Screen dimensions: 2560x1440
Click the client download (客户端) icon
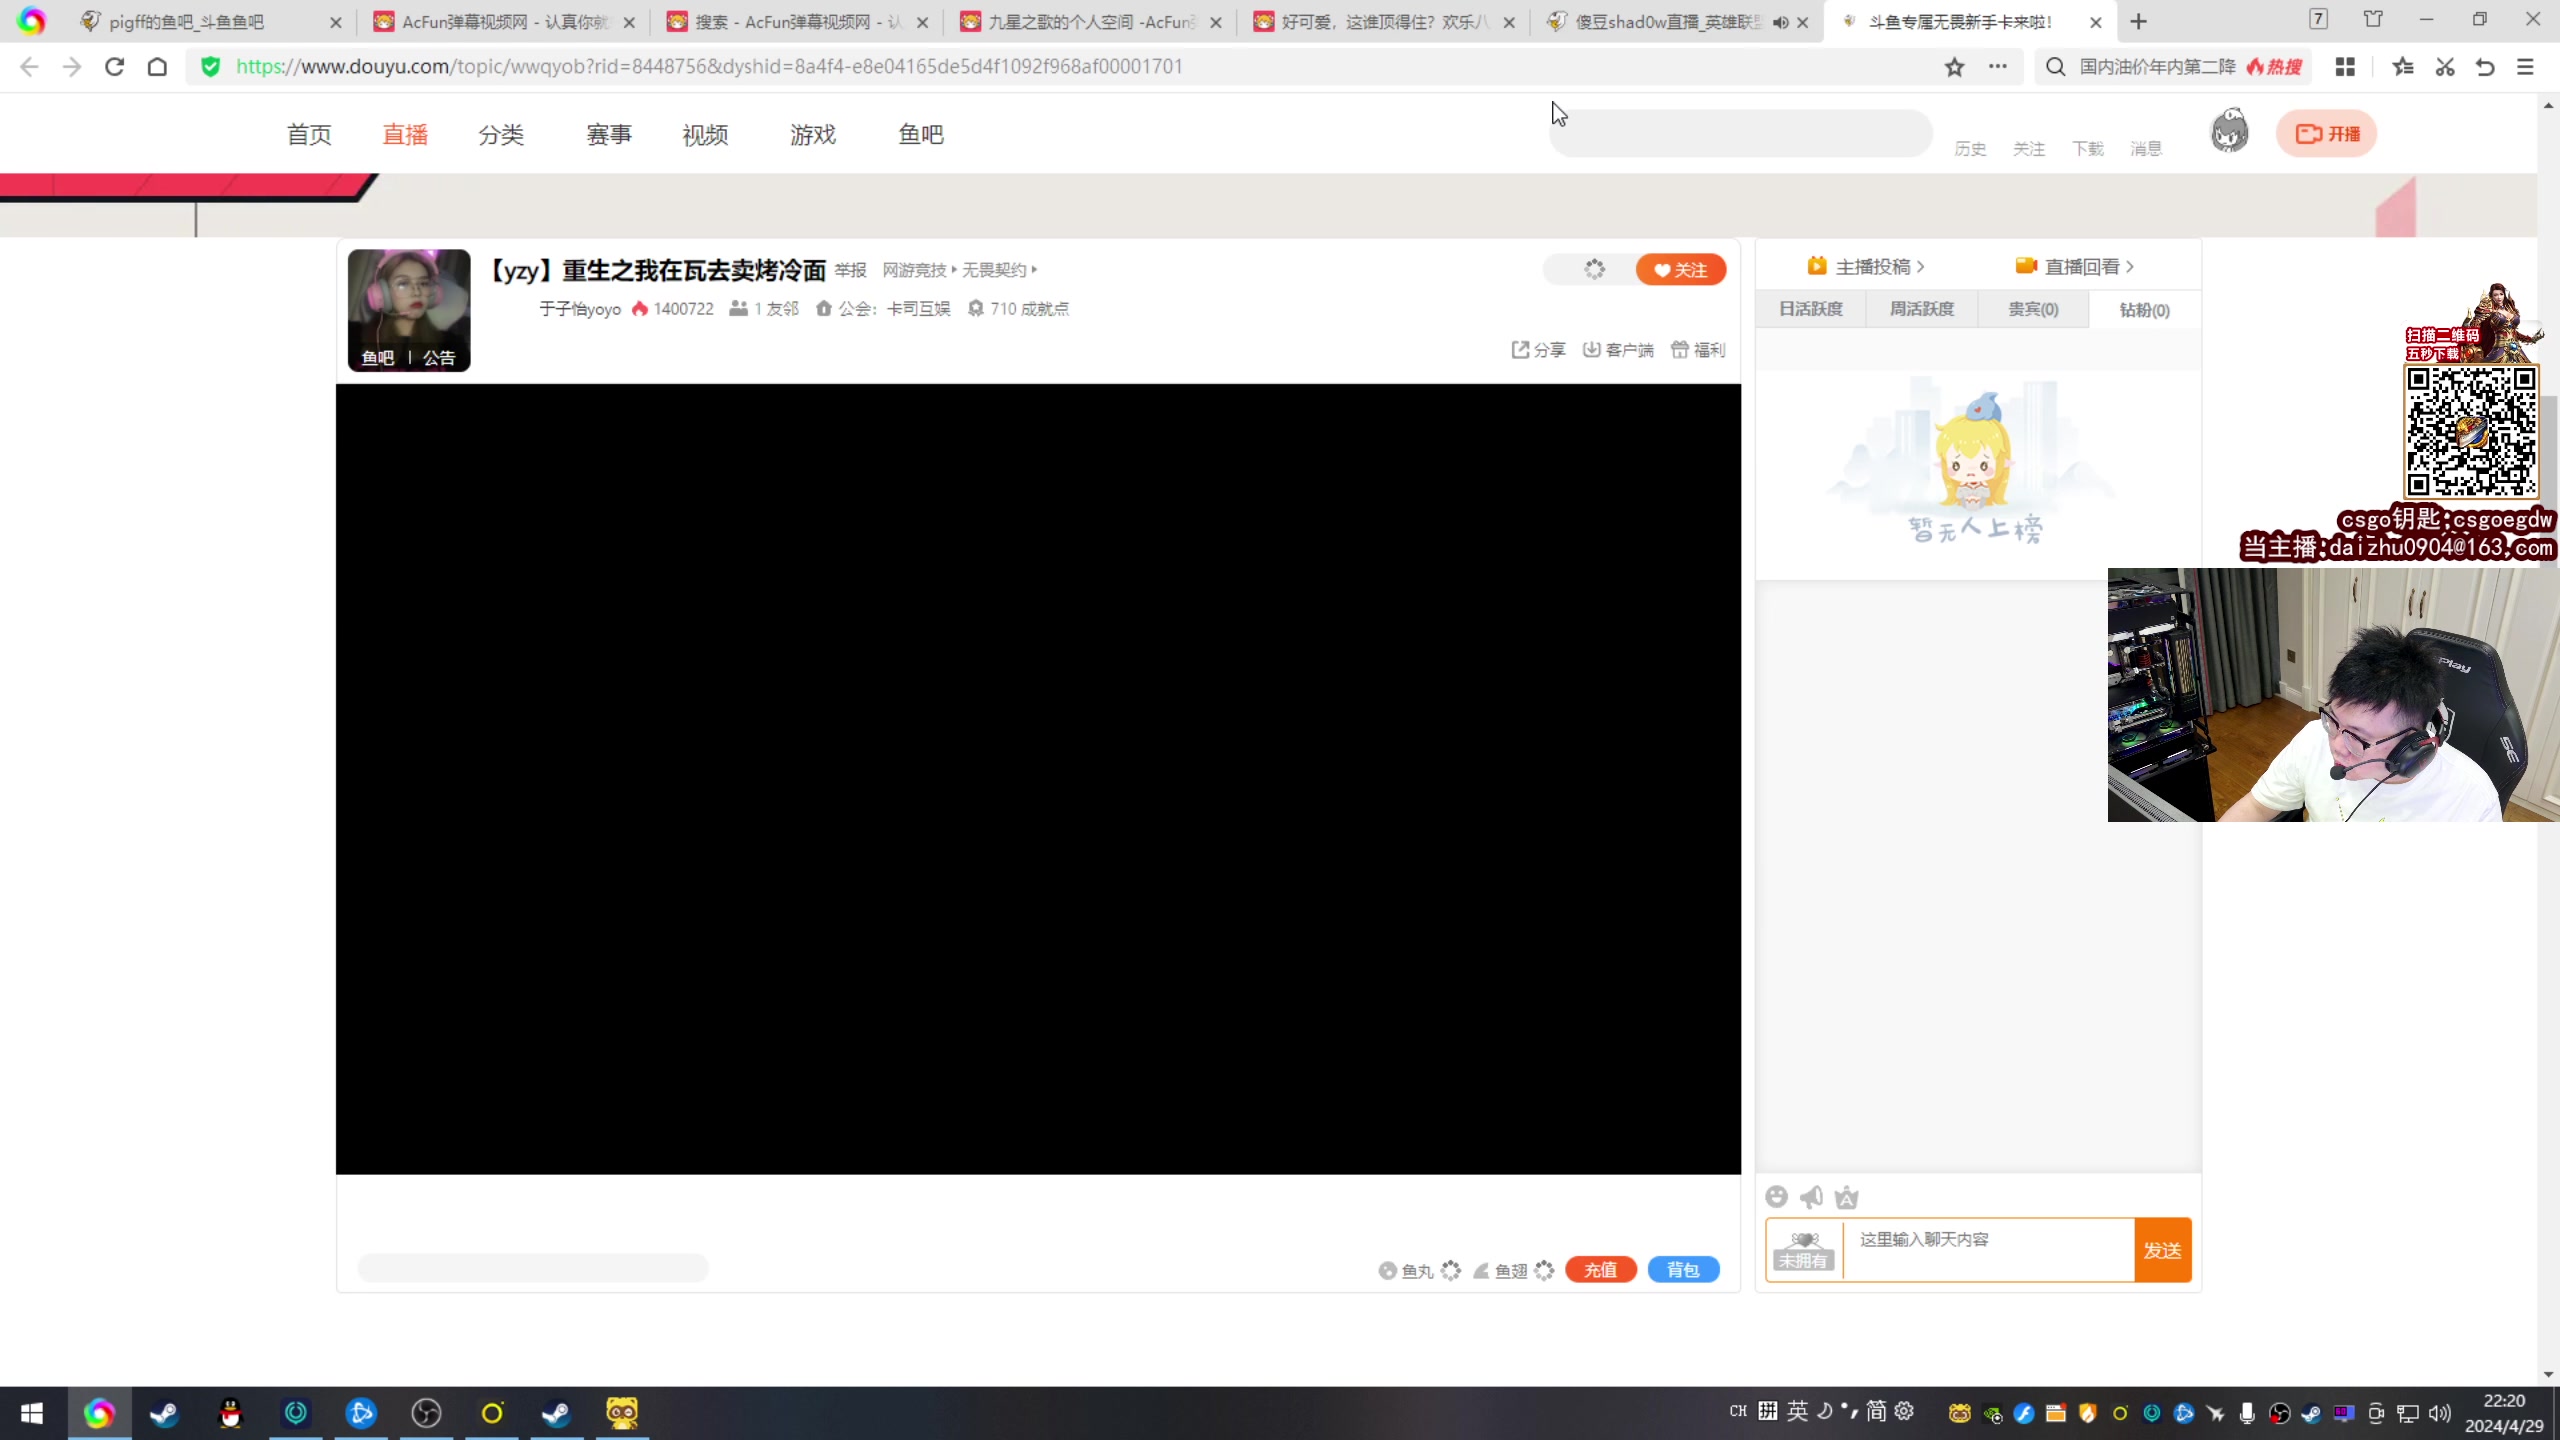1592,349
